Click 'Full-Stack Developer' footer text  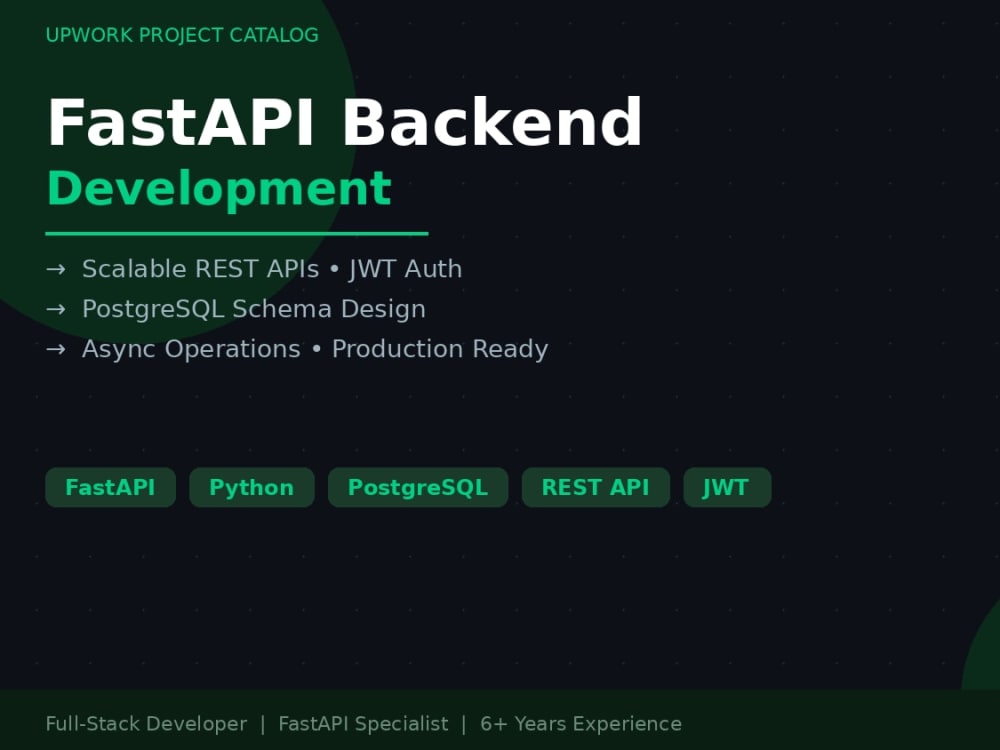click(x=146, y=724)
